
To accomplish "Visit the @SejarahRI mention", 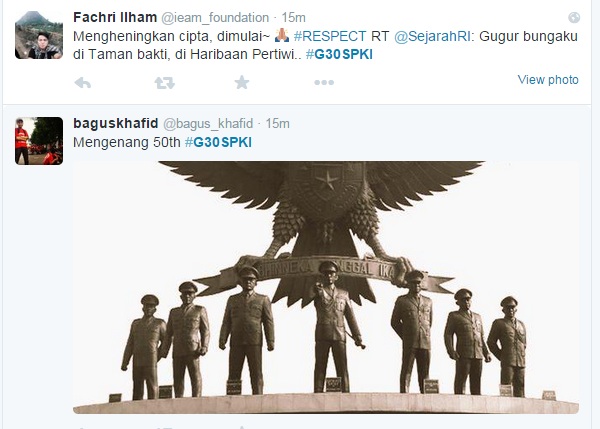I will coord(432,36).
